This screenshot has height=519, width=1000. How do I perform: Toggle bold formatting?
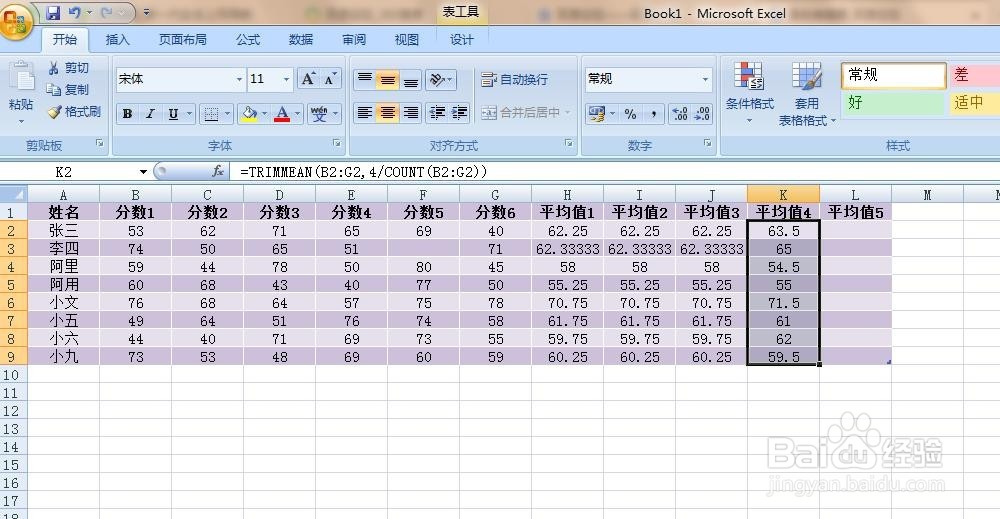point(128,113)
